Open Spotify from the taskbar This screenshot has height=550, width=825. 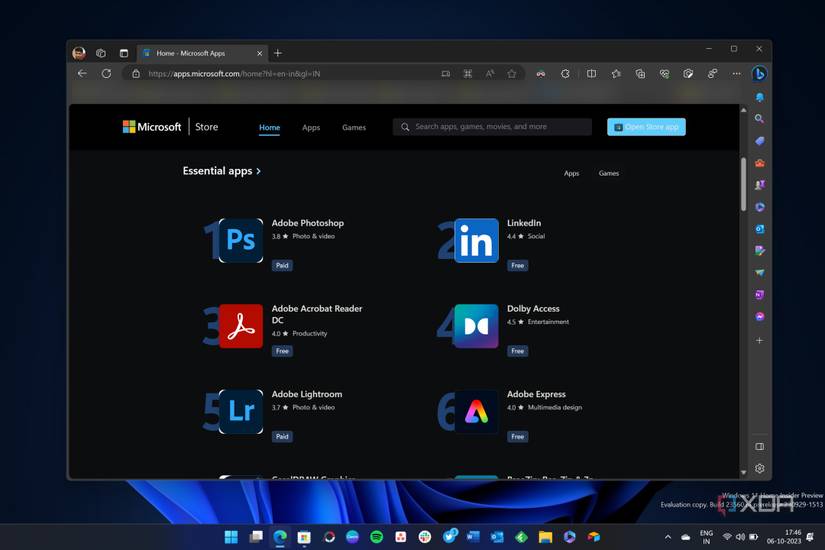pyautogui.click(x=377, y=537)
